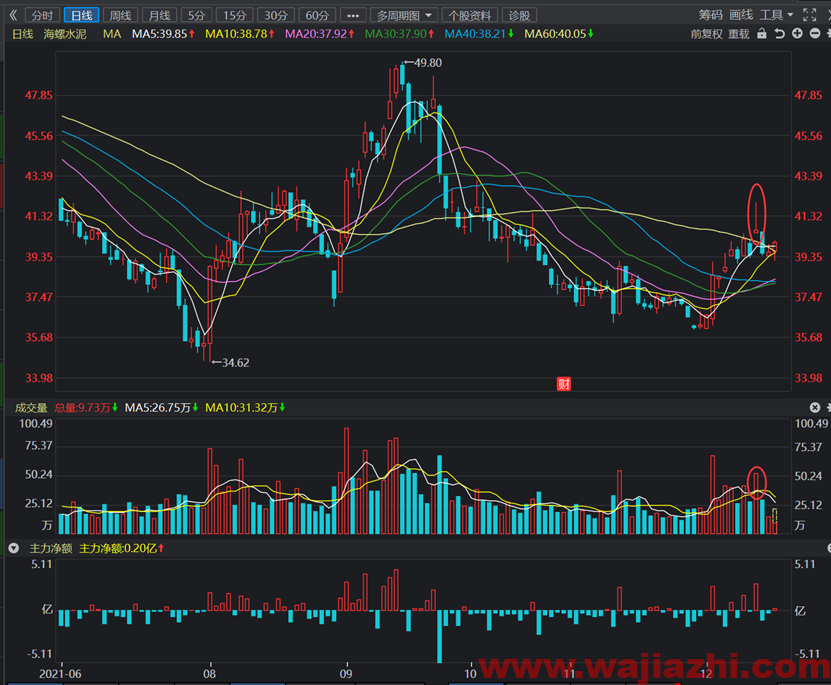Image resolution: width=831 pixels, height=685 pixels.
Task: Zoom in with the plus icon
Action: click(x=797, y=33)
